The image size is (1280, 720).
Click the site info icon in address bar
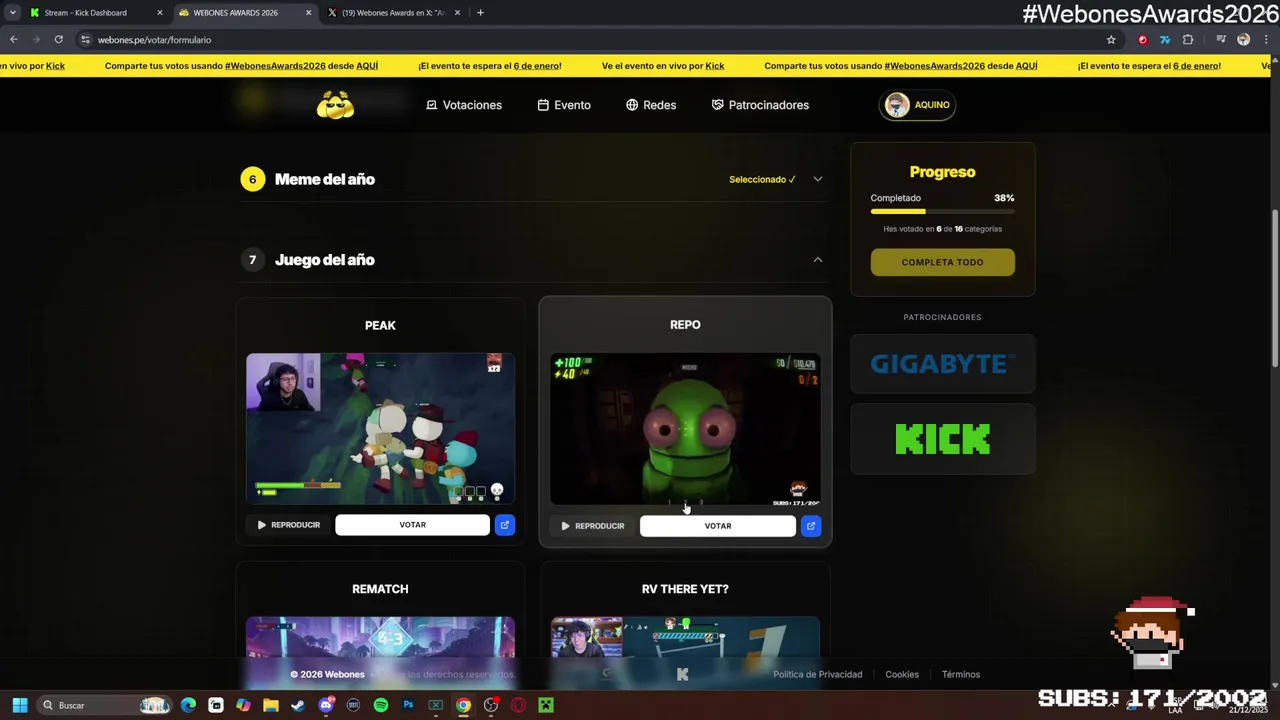85,40
